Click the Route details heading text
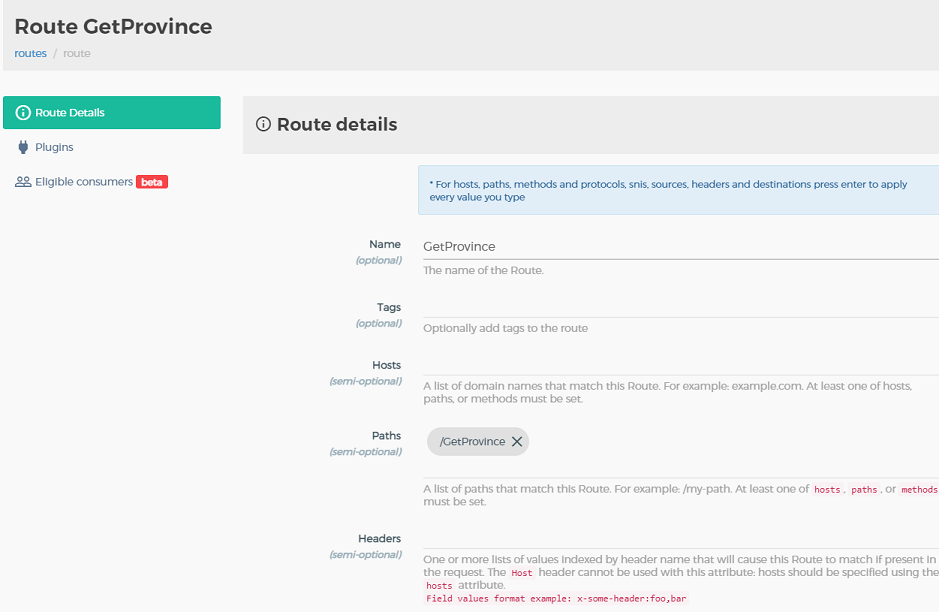 pyautogui.click(x=337, y=125)
